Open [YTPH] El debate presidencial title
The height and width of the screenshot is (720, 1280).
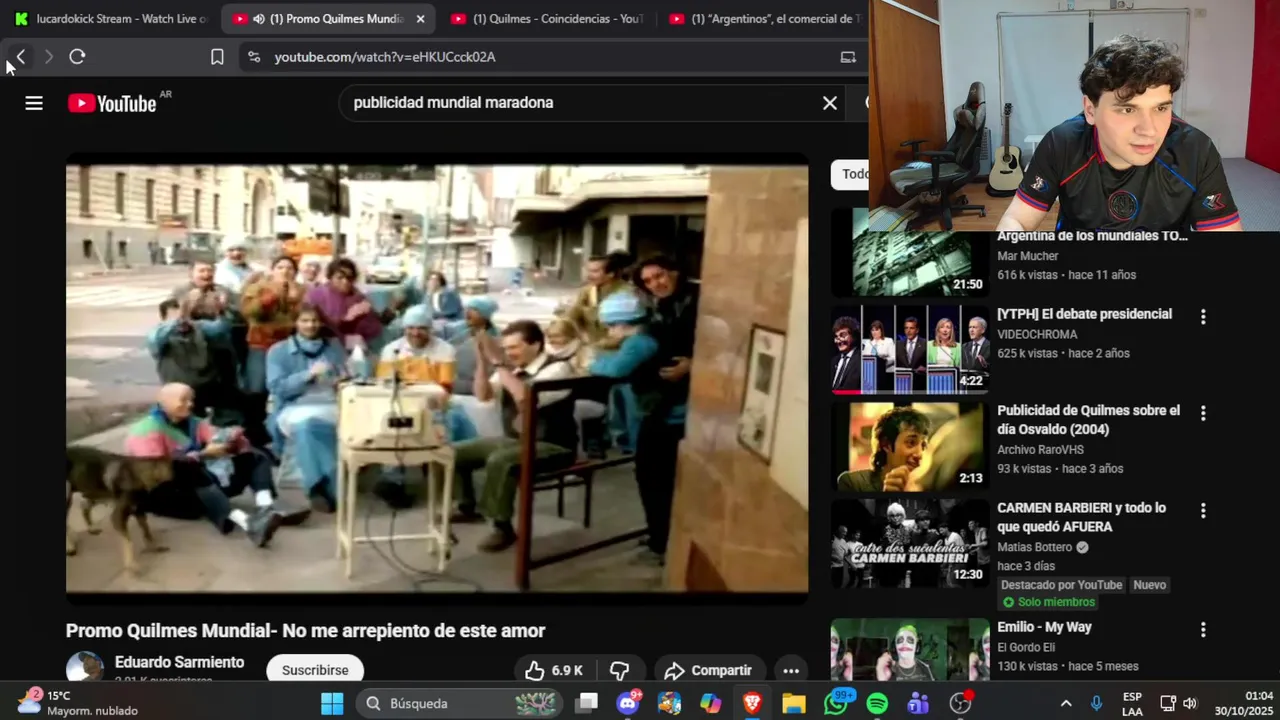click(1084, 314)
